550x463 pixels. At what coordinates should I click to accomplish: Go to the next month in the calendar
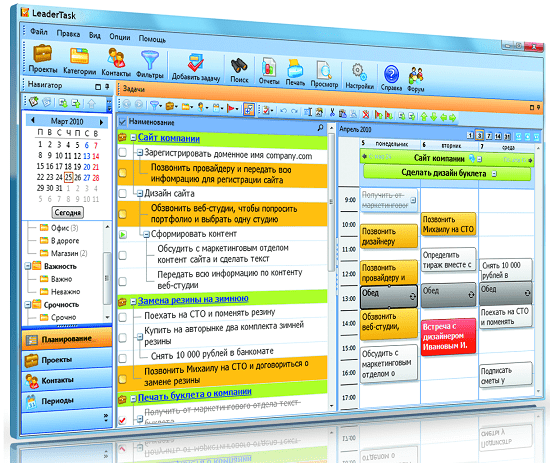pos(101,122)
